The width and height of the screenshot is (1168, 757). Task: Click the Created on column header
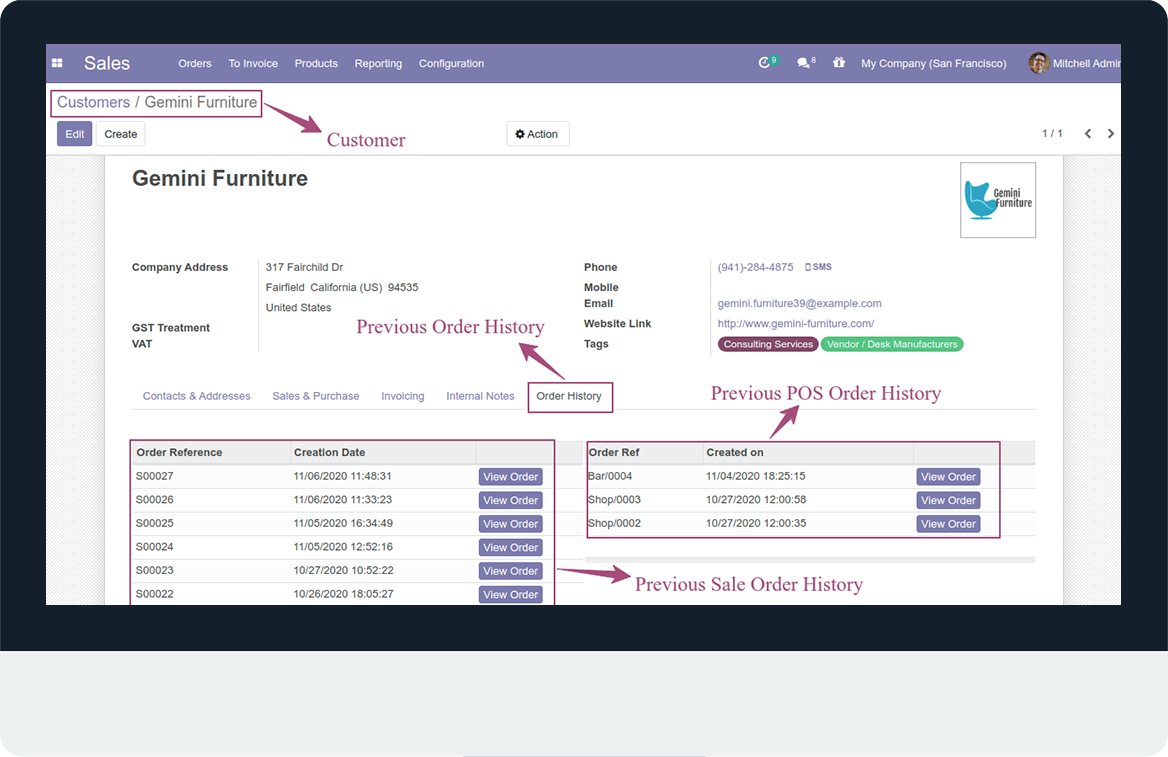click(x=734, y=452)
